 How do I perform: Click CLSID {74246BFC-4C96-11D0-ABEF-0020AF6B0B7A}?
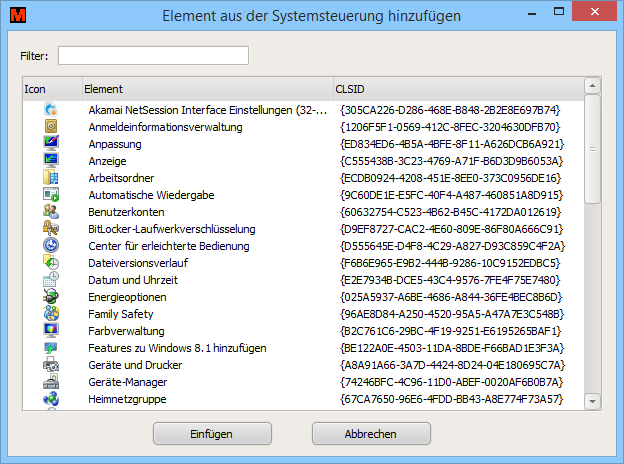click(x=452, y=382)
